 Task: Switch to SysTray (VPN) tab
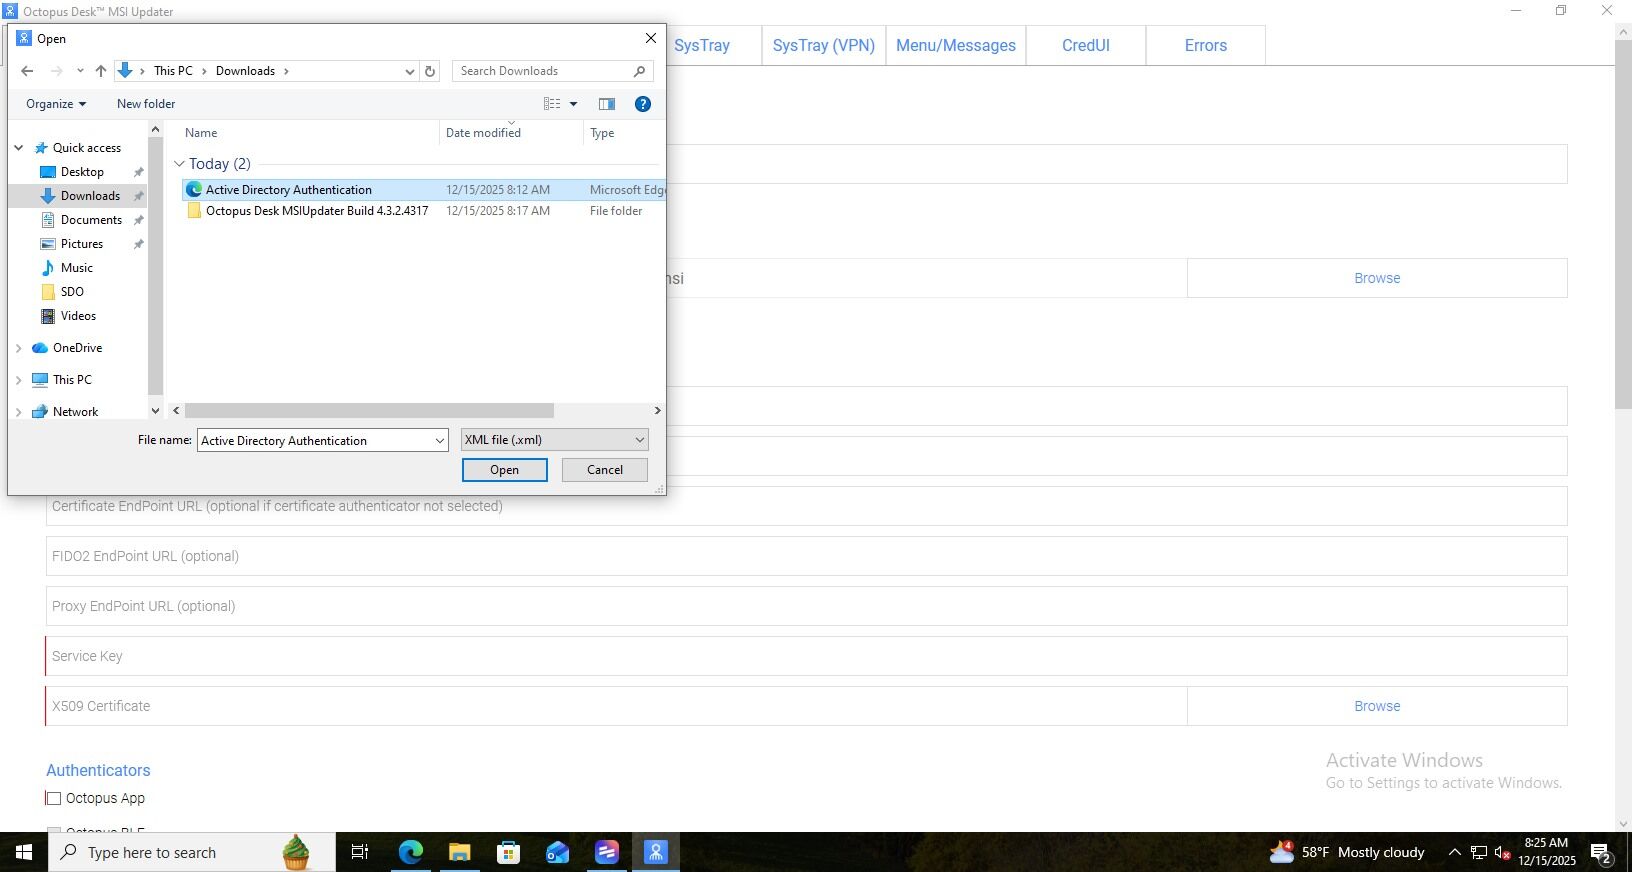(x=824, y=45)
